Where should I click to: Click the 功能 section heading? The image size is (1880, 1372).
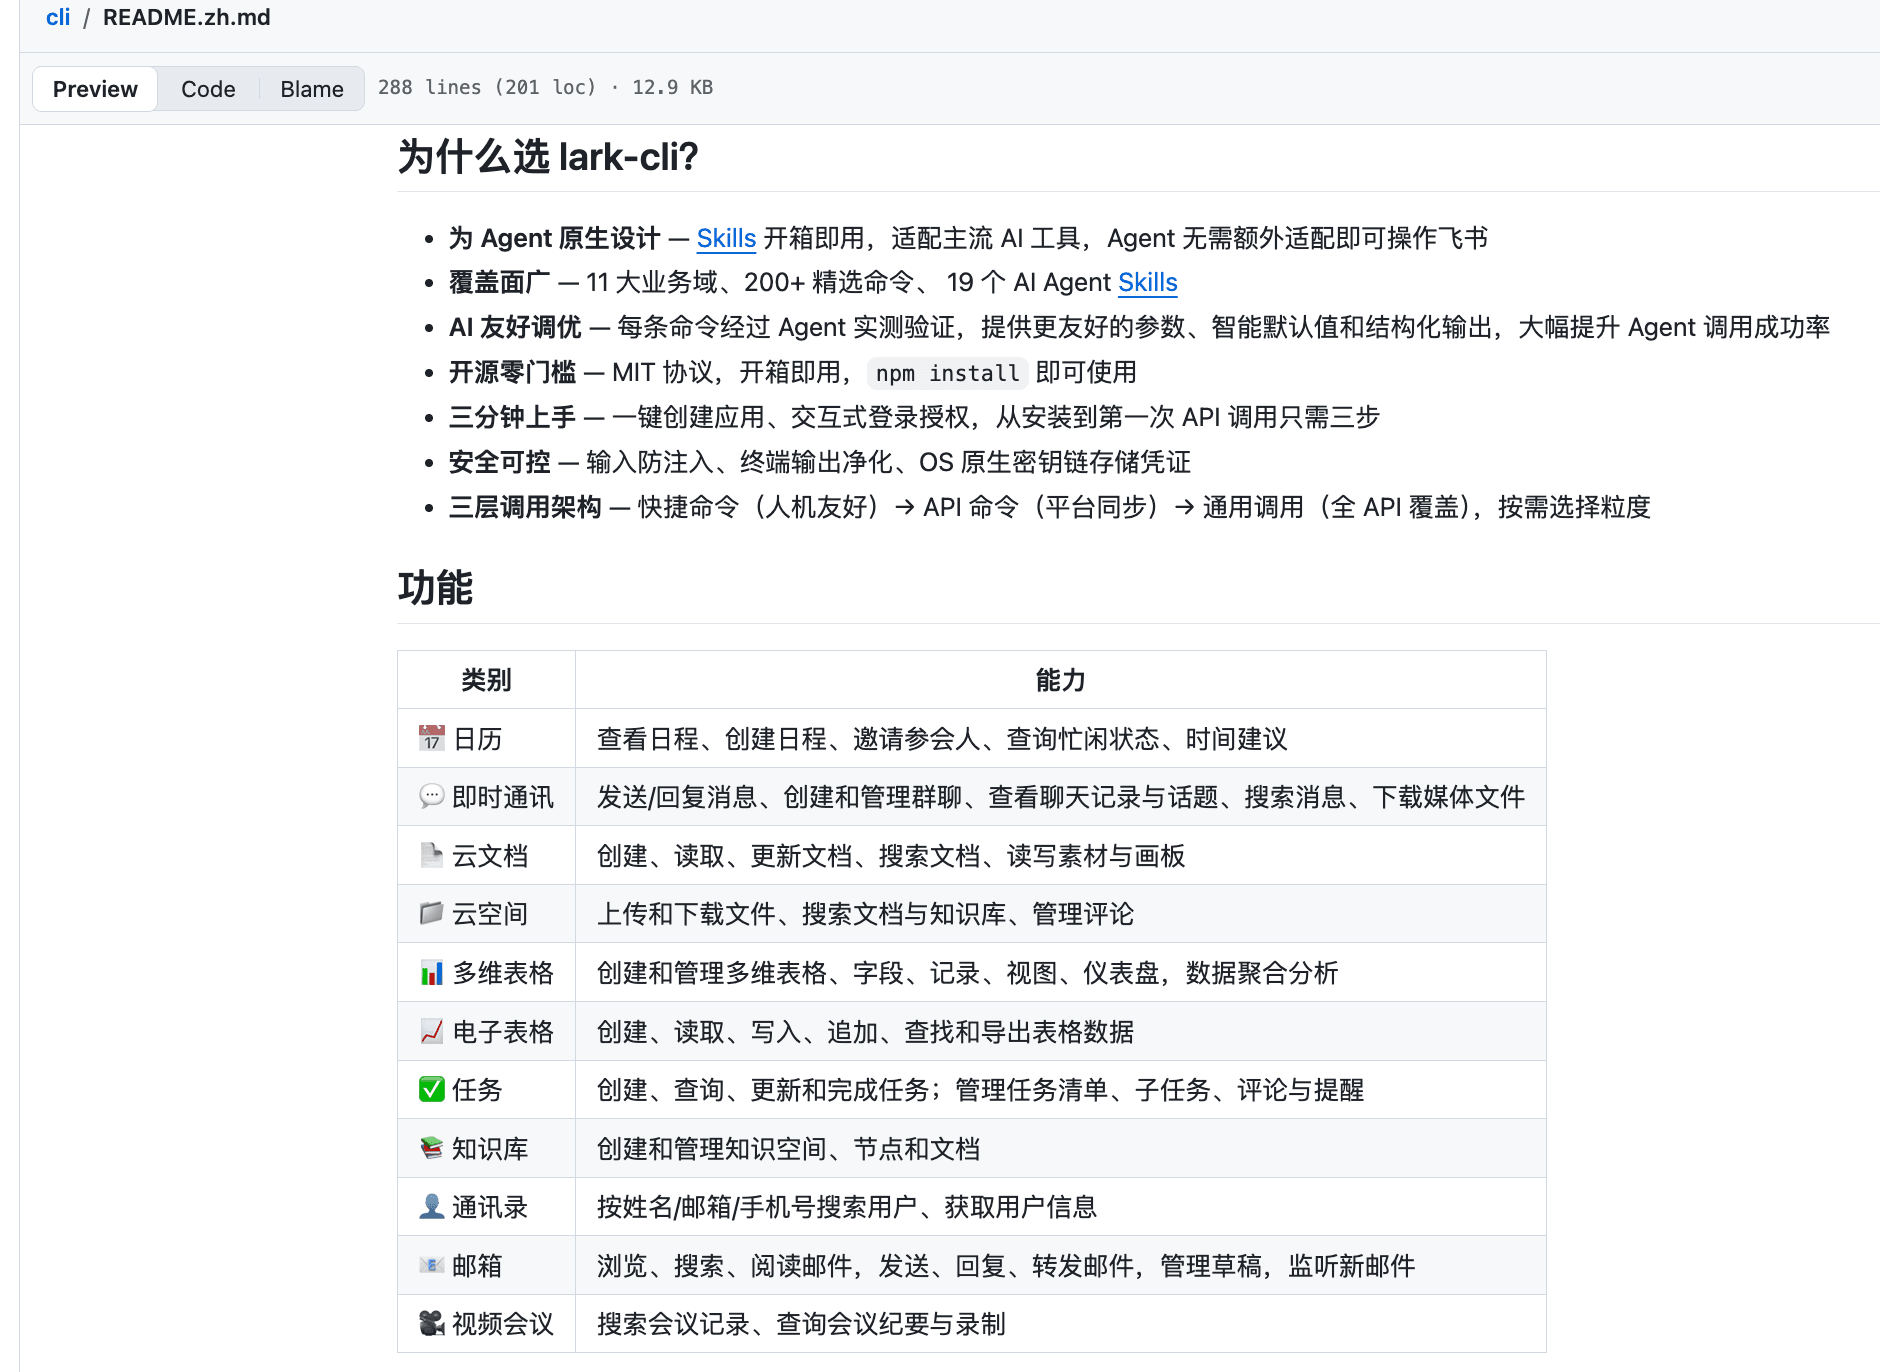[435, 588]
